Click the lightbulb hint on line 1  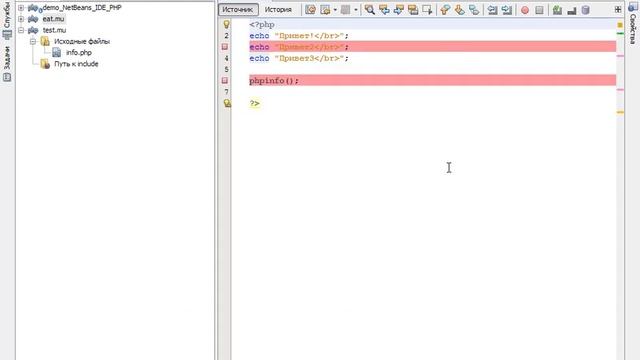point(226,24)
